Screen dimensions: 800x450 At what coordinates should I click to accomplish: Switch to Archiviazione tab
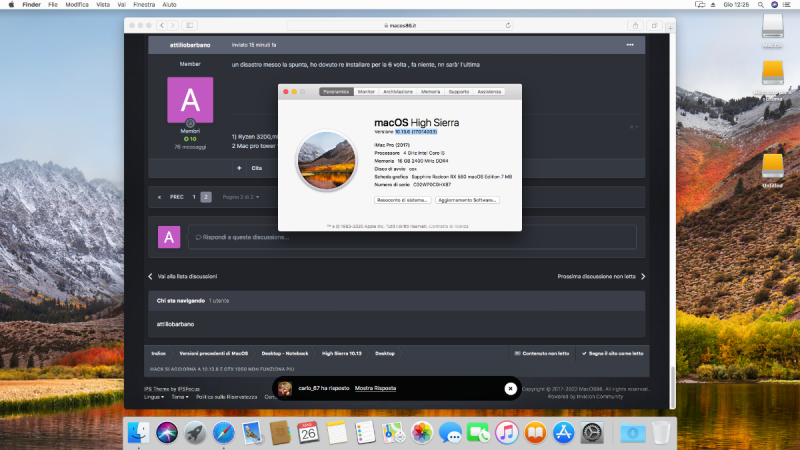[398, 92]
